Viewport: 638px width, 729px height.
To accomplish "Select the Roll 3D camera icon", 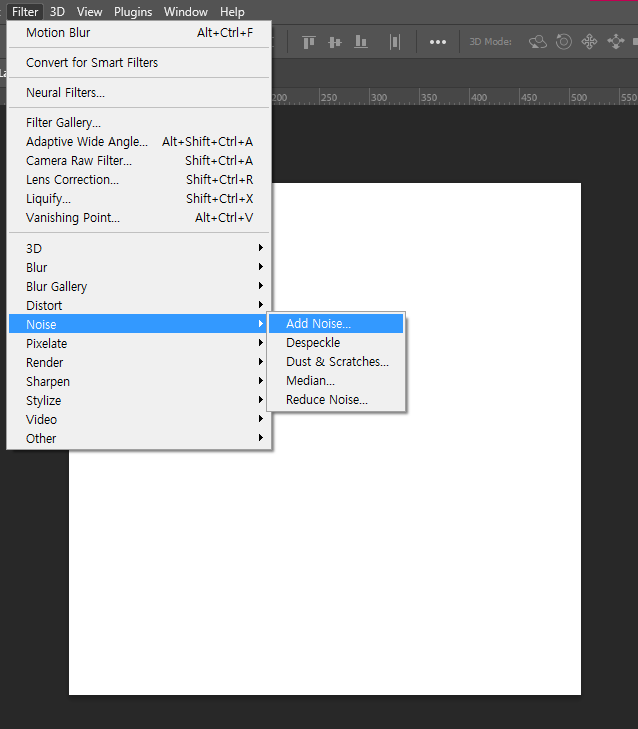I will click(564, 42).
